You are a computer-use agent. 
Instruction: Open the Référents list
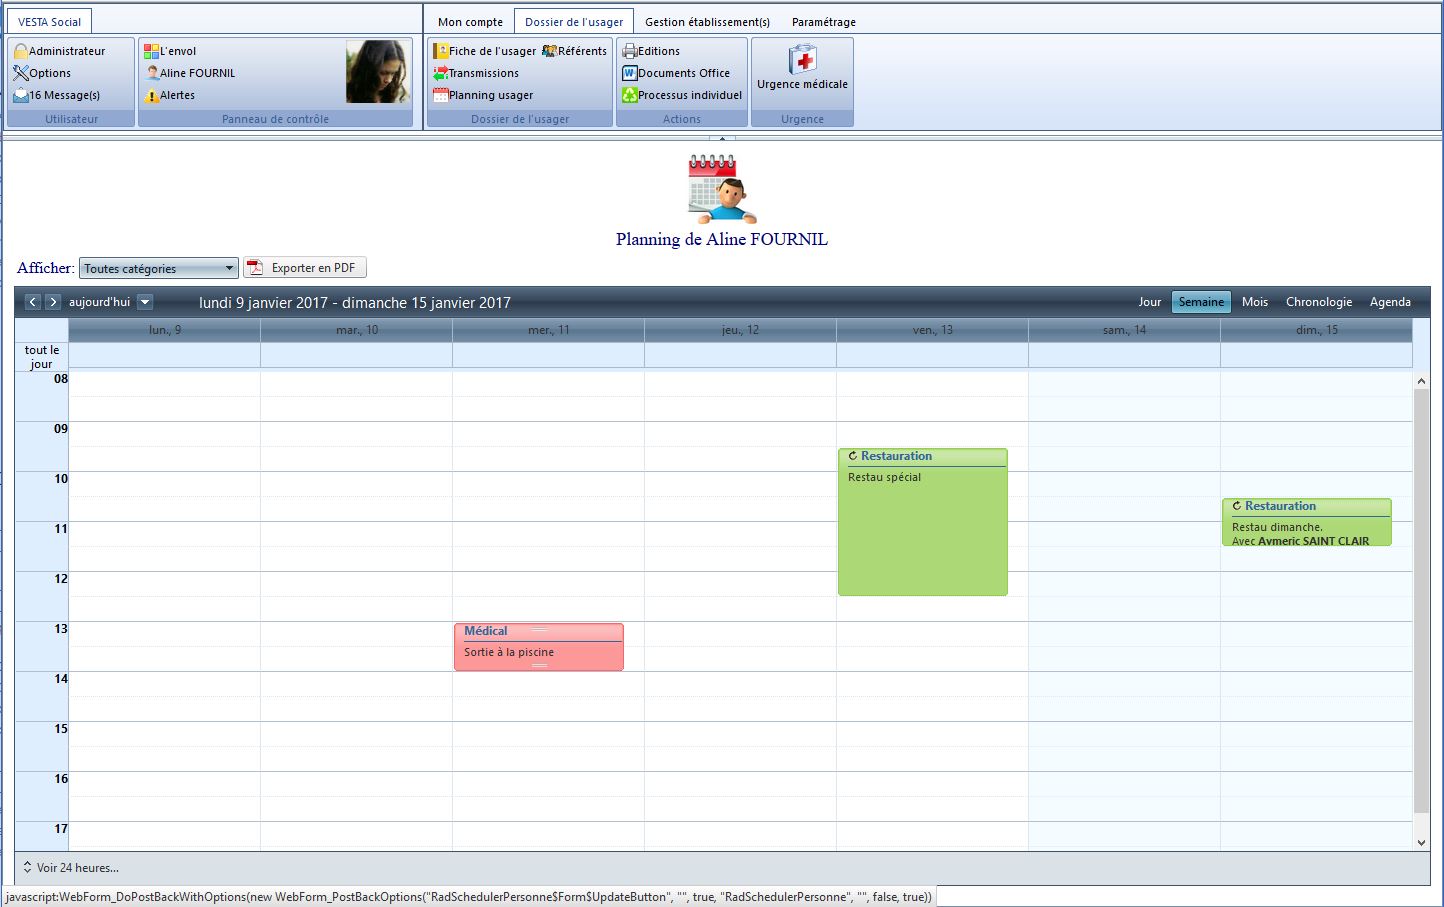click(x=575, y=51)
